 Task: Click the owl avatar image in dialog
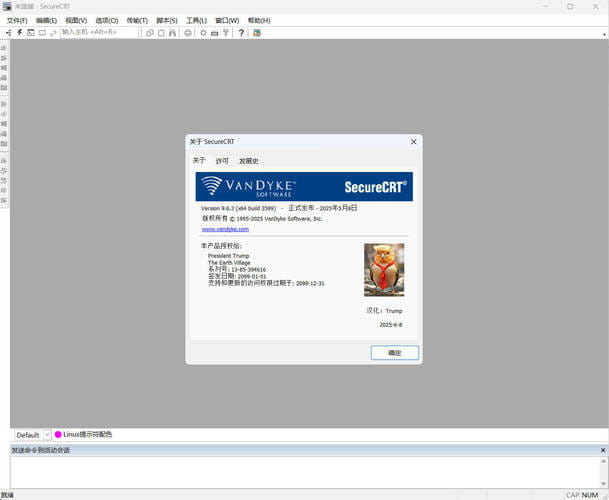384,270
